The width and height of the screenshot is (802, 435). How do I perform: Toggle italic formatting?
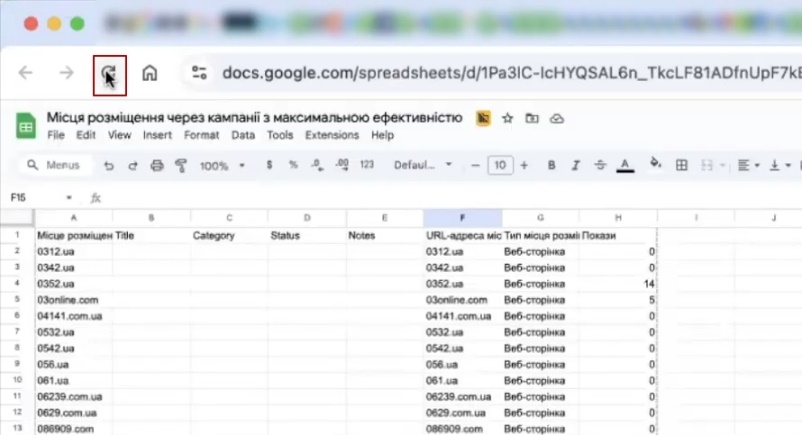[576, 165]
